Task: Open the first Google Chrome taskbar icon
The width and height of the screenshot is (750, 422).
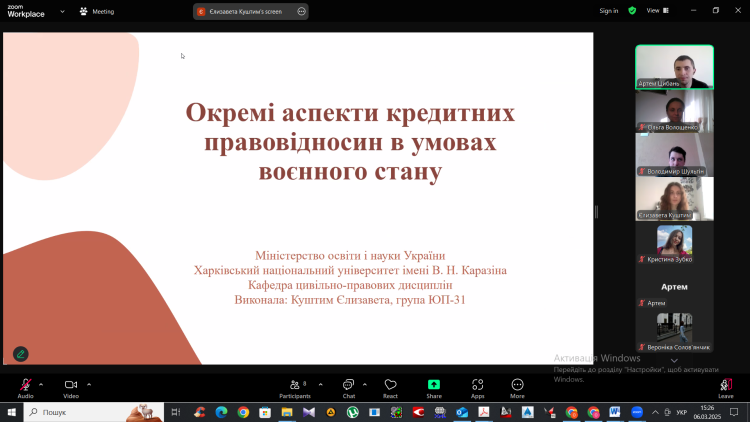Action: pos(243,412)
